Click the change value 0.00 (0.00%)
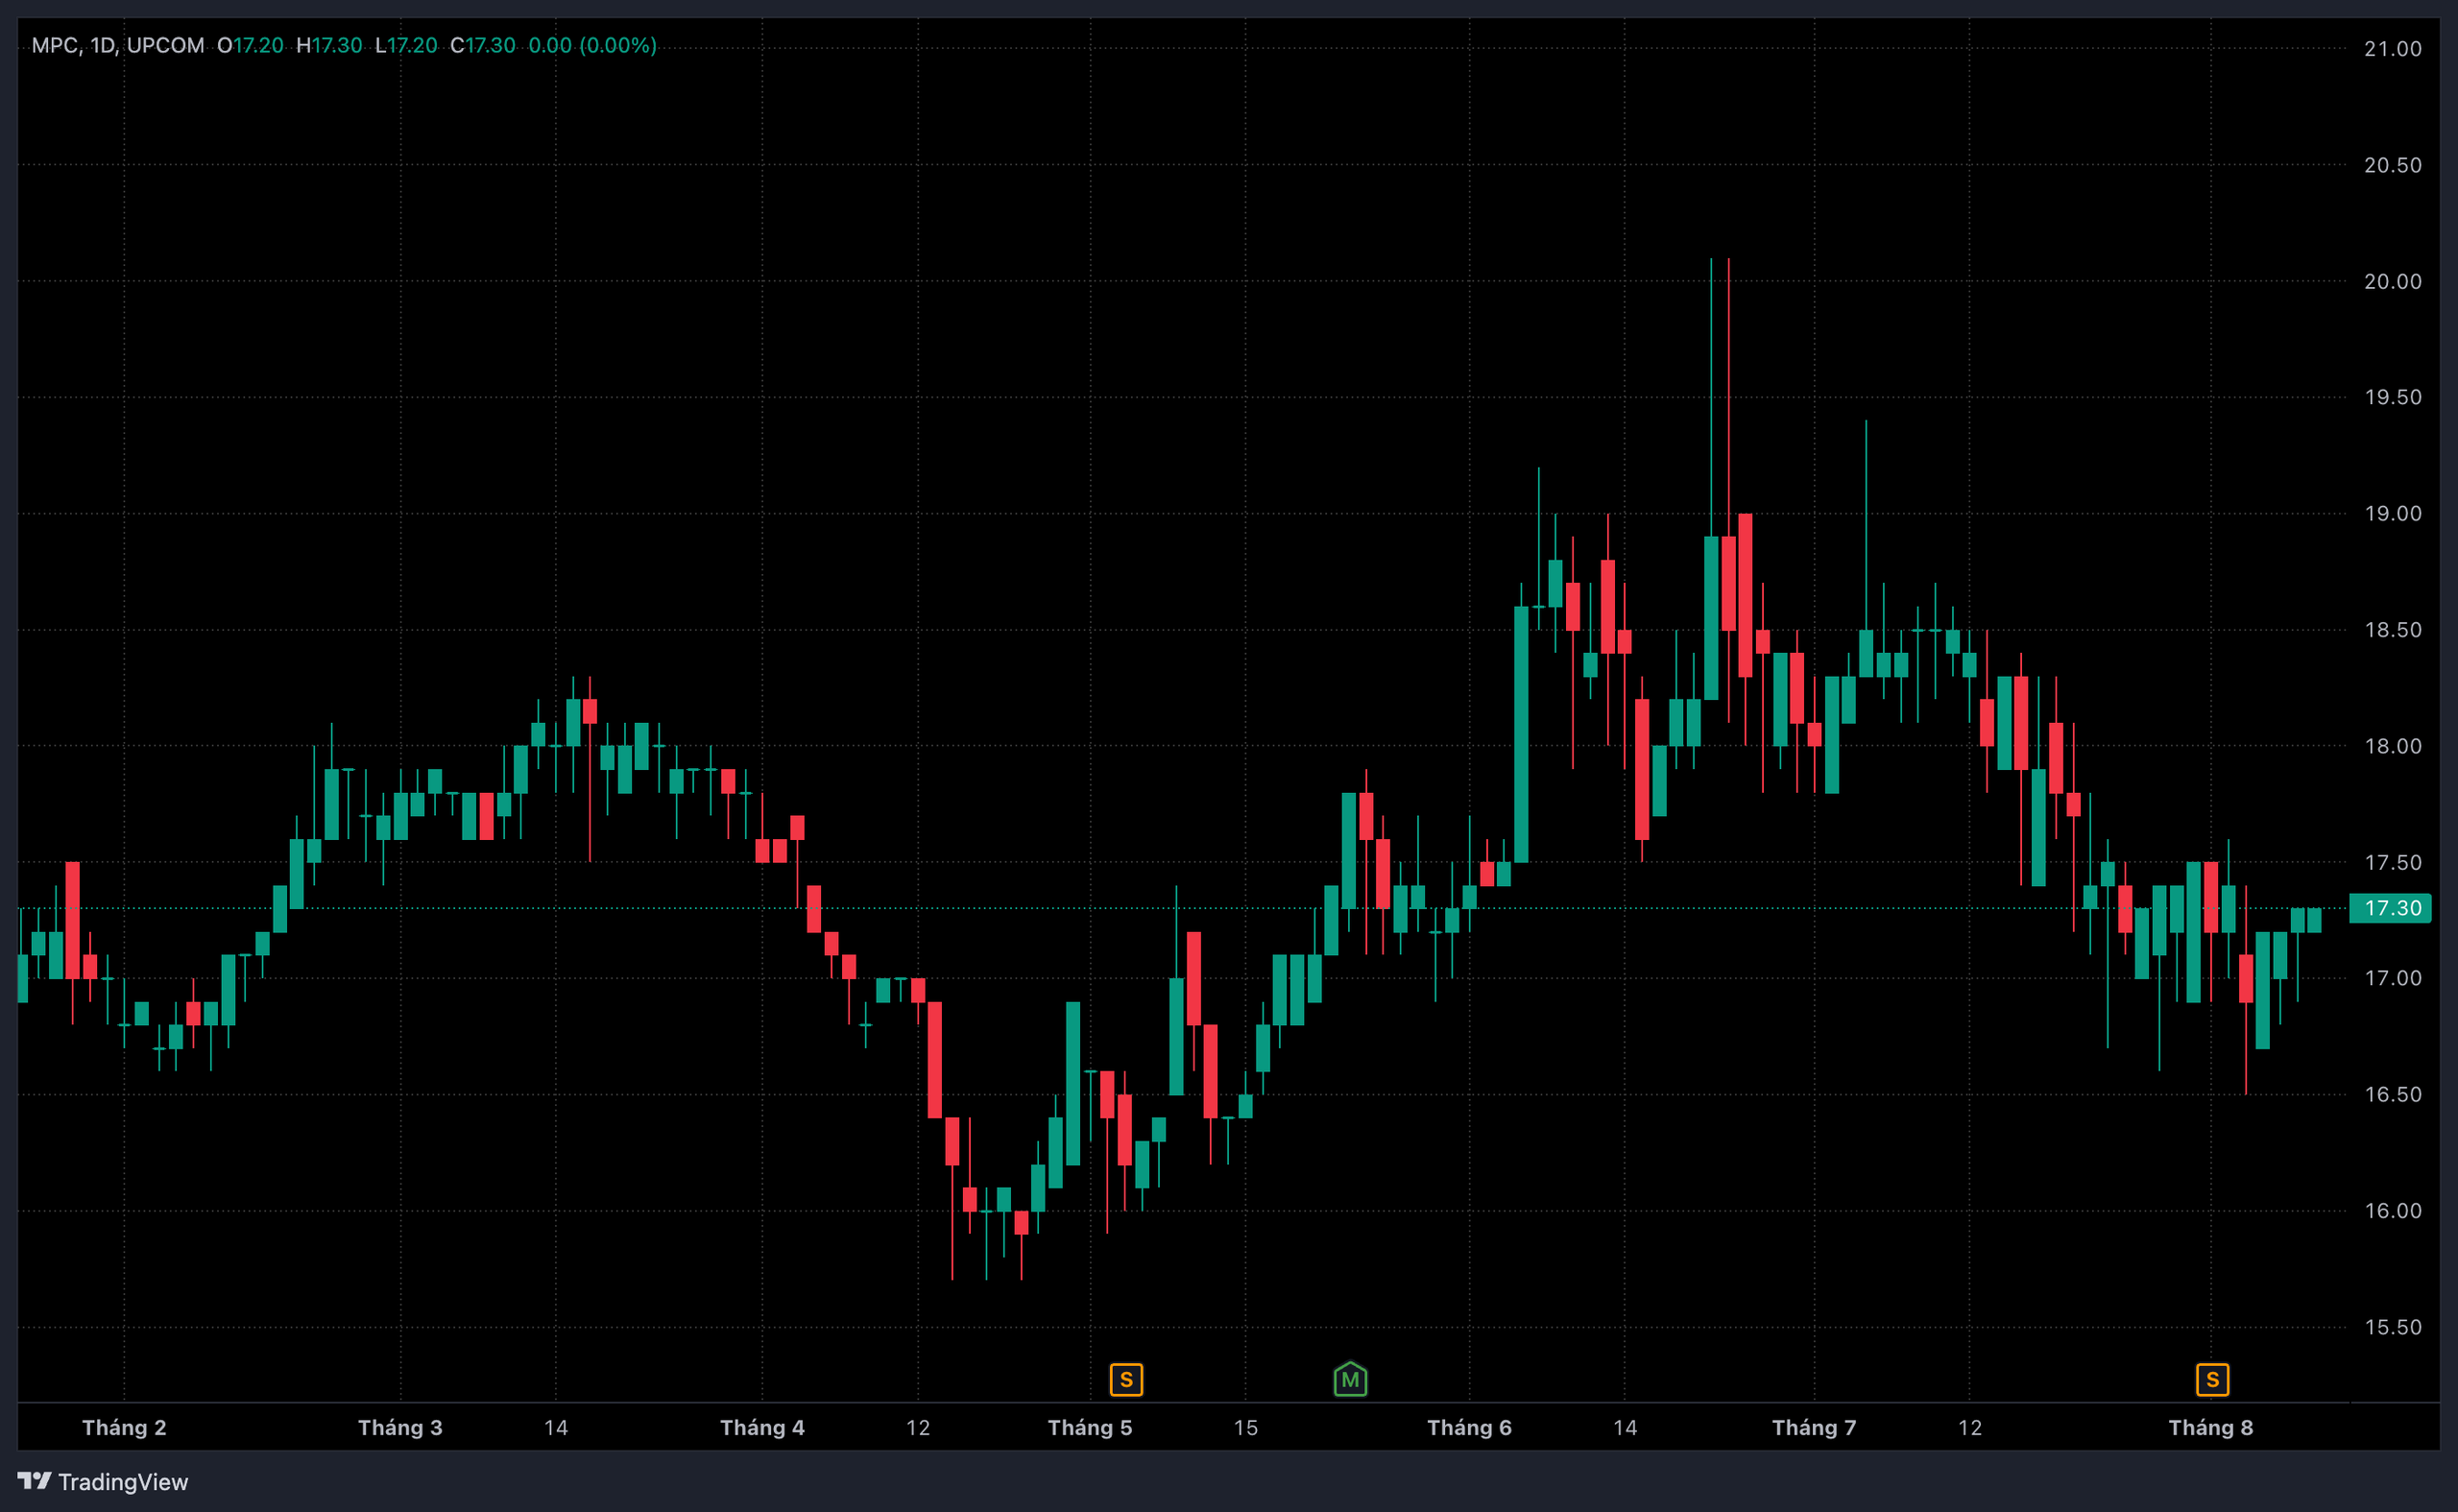The image size is (2458, 1512). pyautogui.click(x=592, y=45)
